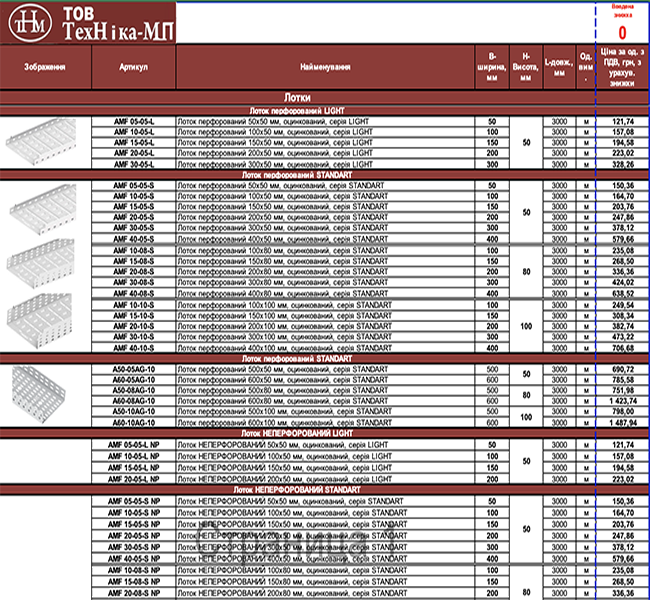Click the Зображення column header
Viewport: 650px width, 600px height.
[45, 67]
